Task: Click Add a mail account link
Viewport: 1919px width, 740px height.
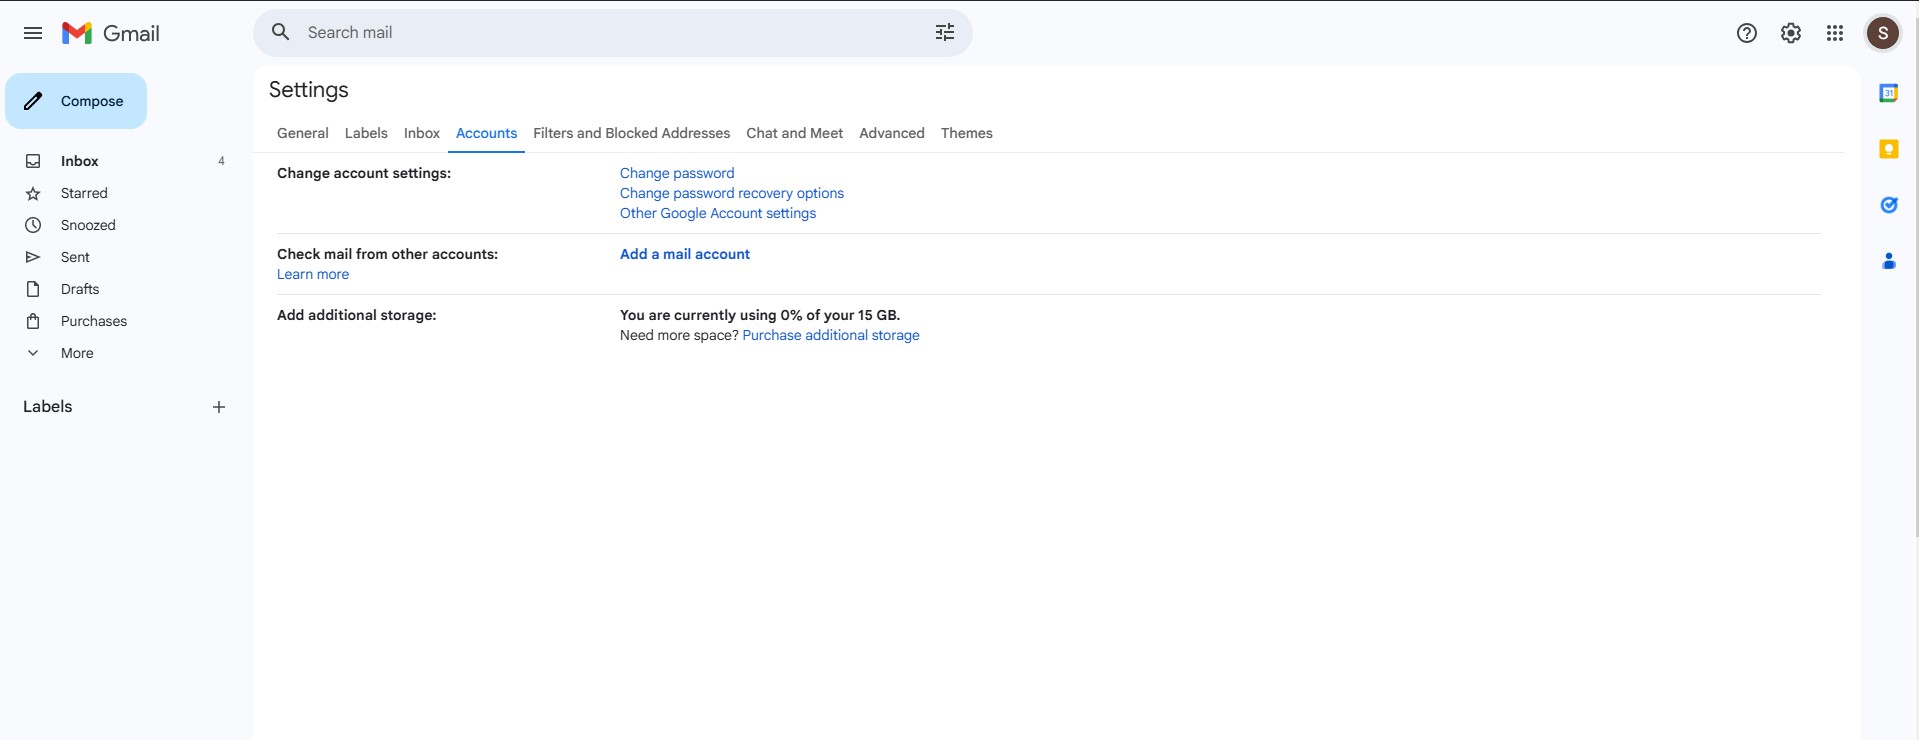Action: click(x=685, y=254)
